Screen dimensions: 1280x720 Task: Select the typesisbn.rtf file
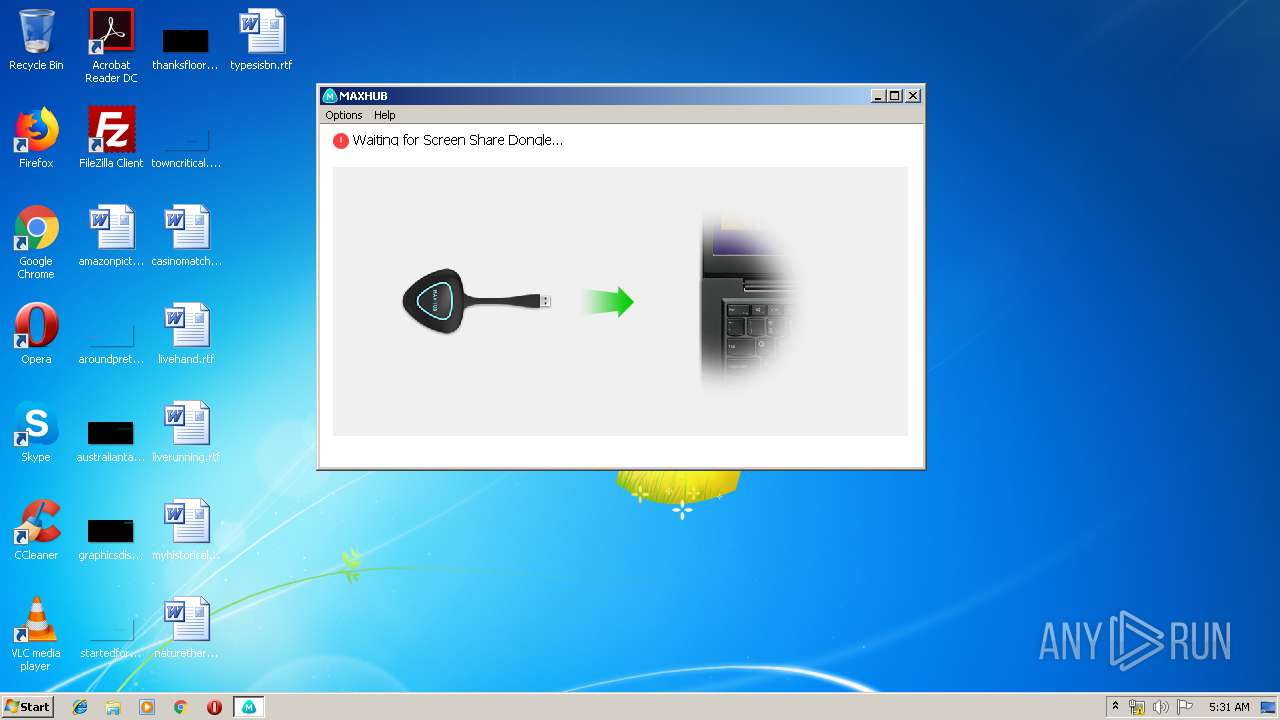(x=261, y=40)
